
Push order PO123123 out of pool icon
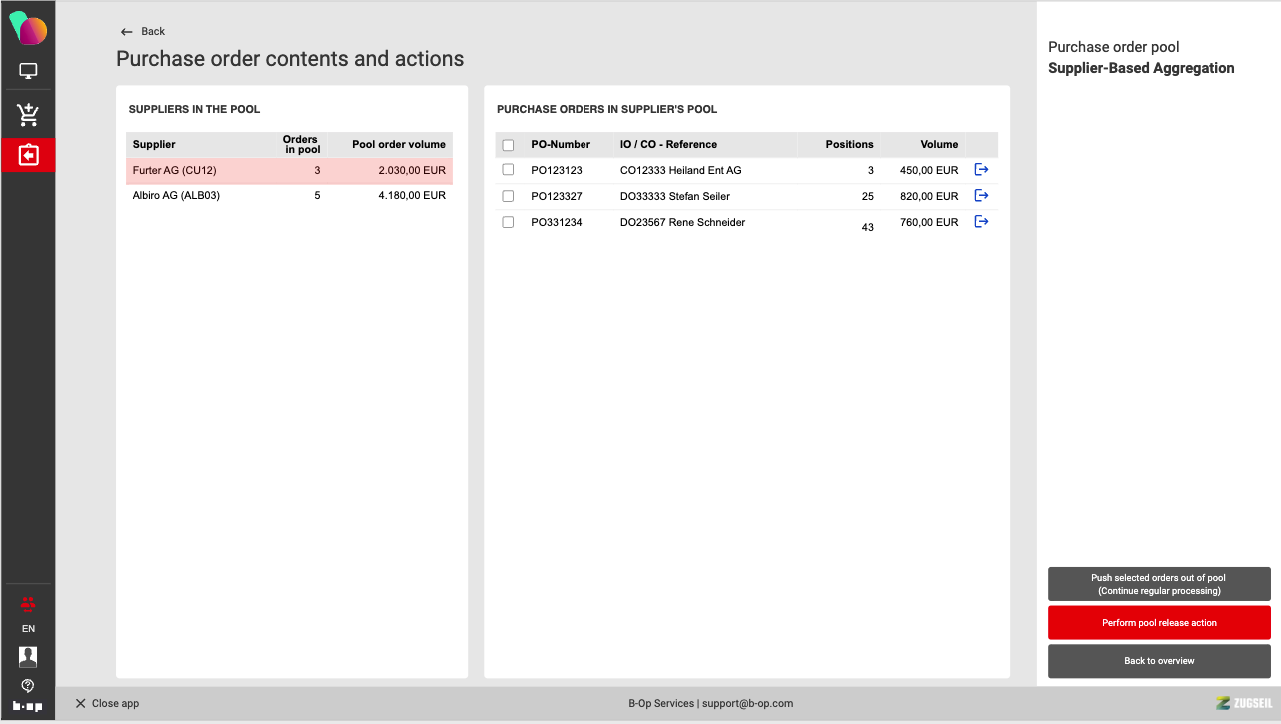point(981,170)
